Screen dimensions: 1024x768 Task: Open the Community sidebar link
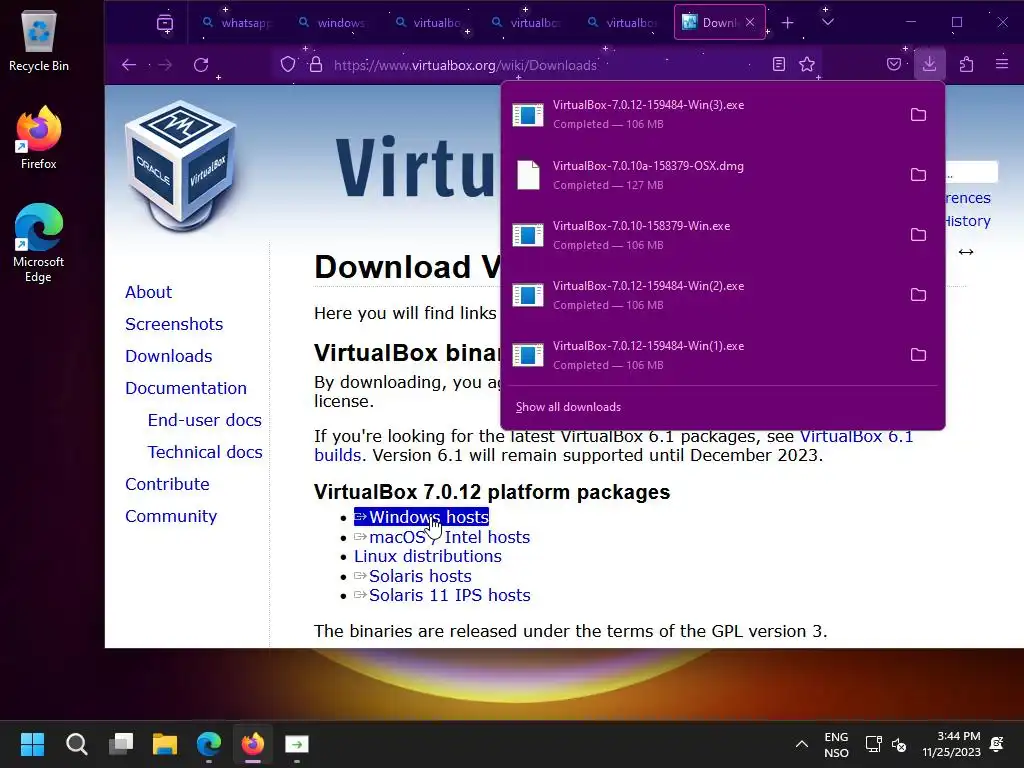coord(171,517)
